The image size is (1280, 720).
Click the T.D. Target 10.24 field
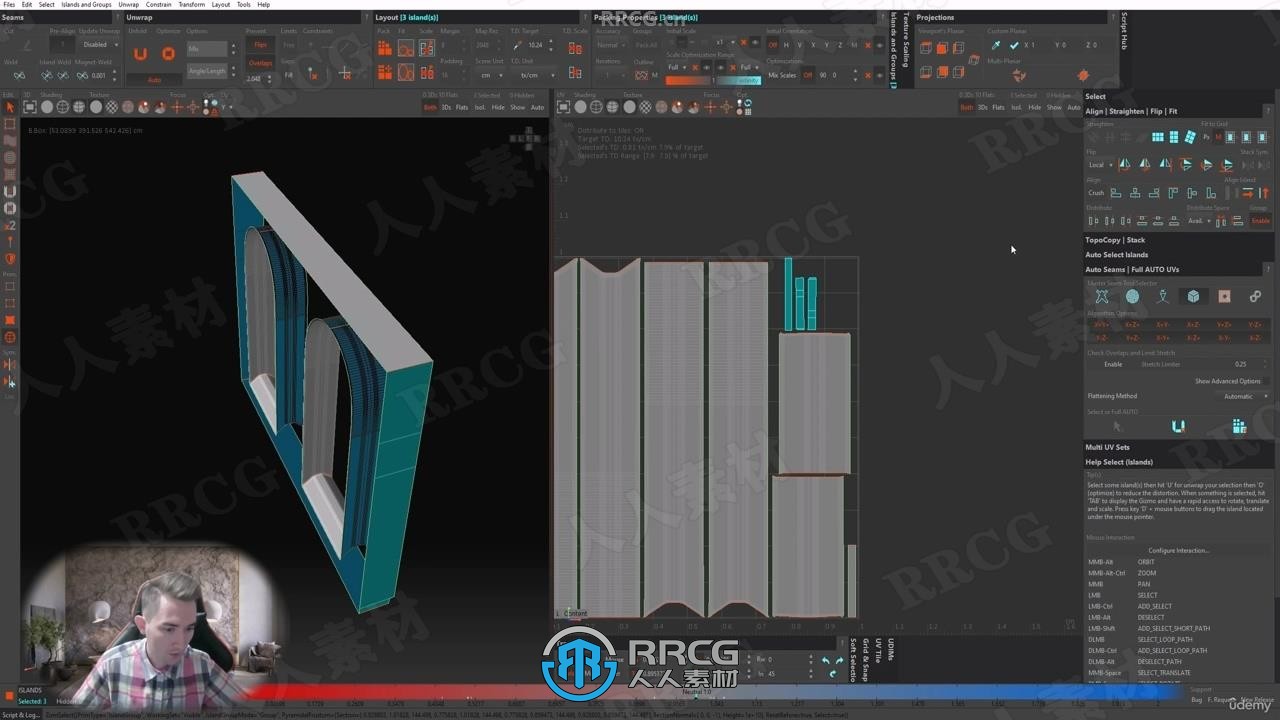(537, 45)
